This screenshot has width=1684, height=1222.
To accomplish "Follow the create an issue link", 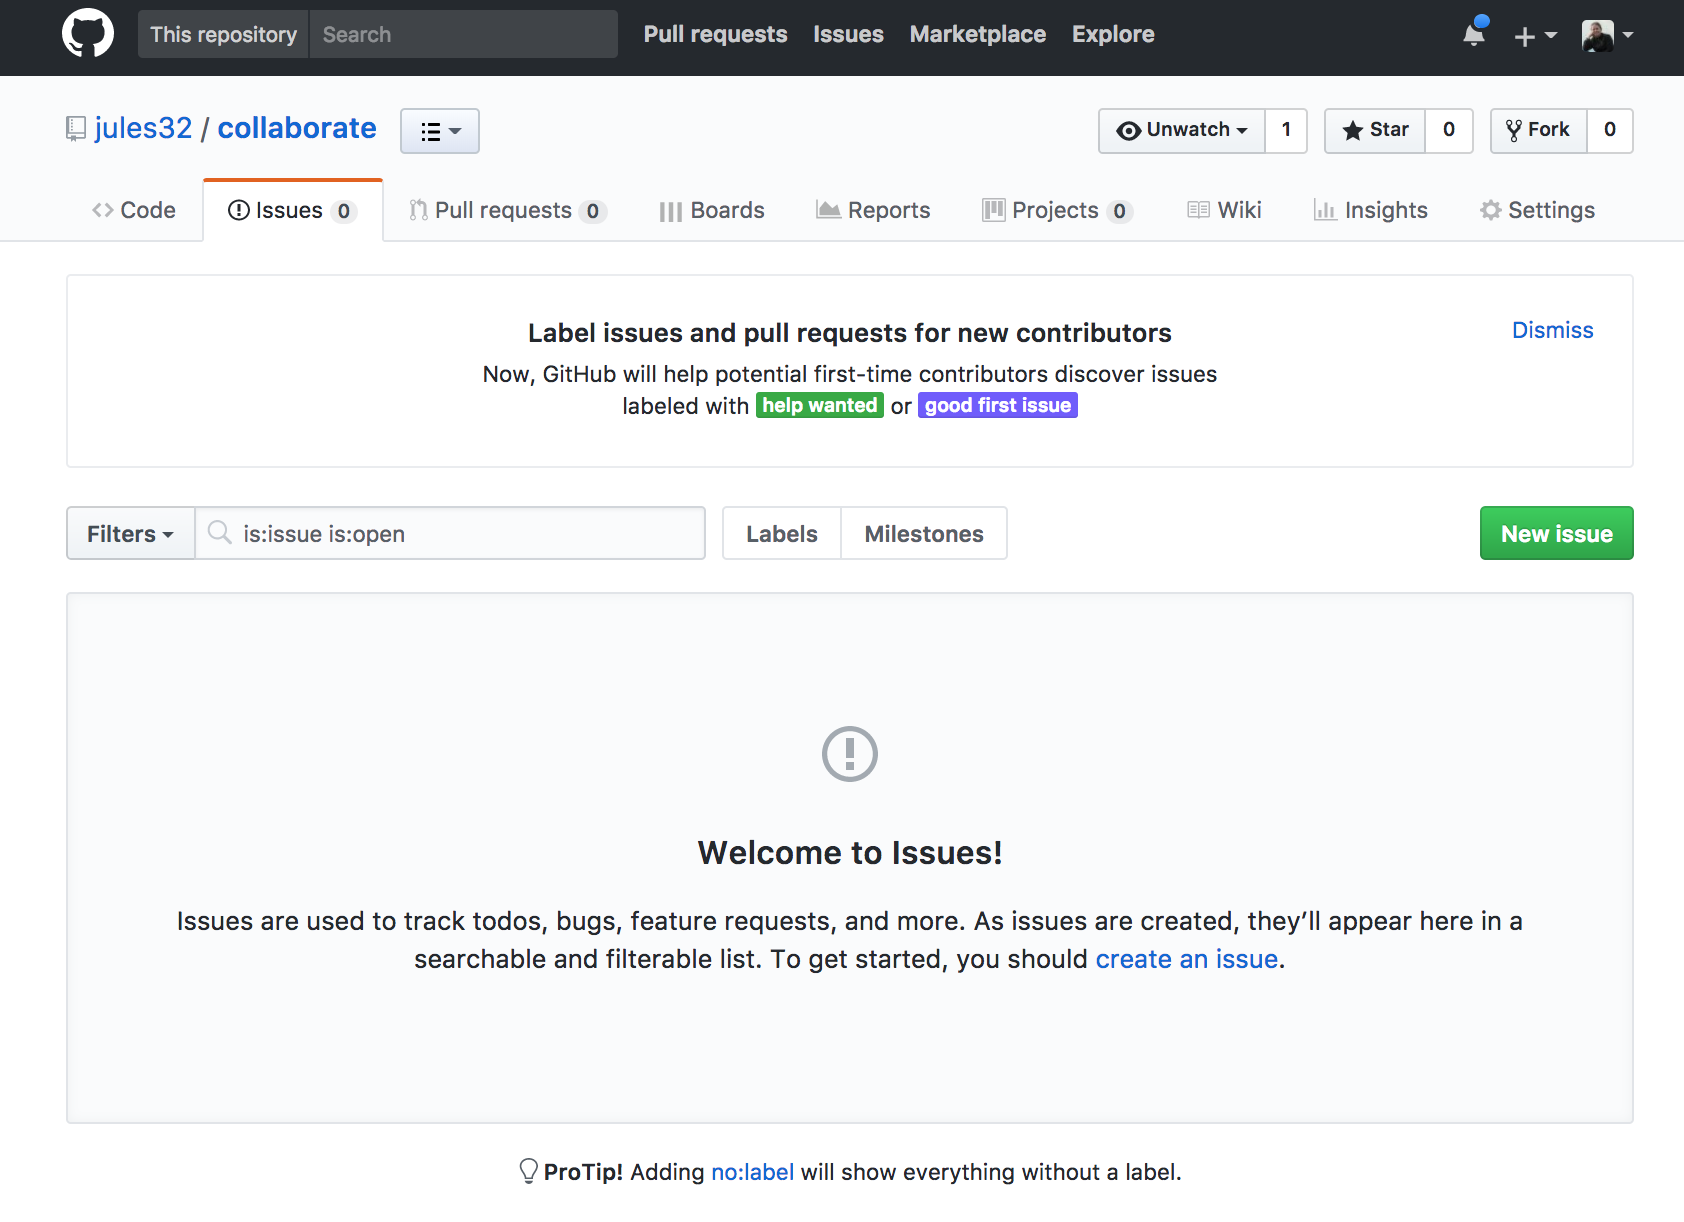I will [1187, 959].
